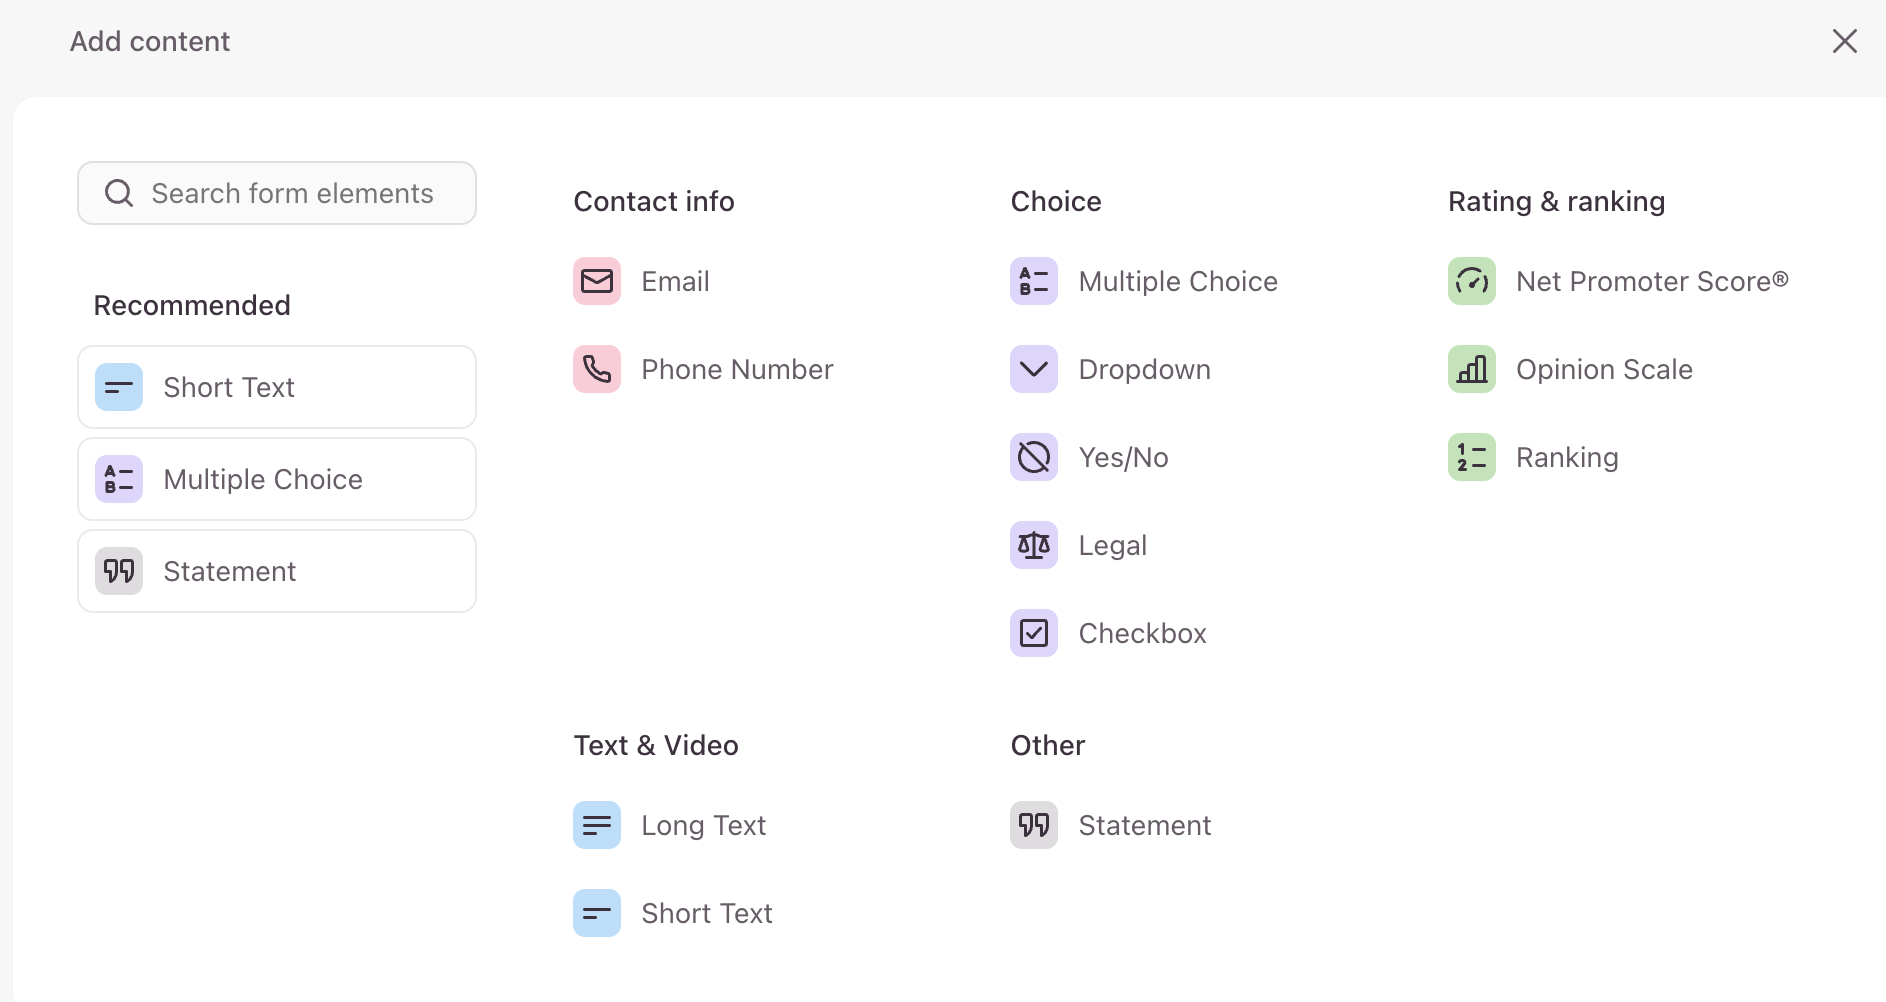The image size is (1886, 1002).
Task: Pick the Long Text lines icon
Action: [x=597, y=825]
